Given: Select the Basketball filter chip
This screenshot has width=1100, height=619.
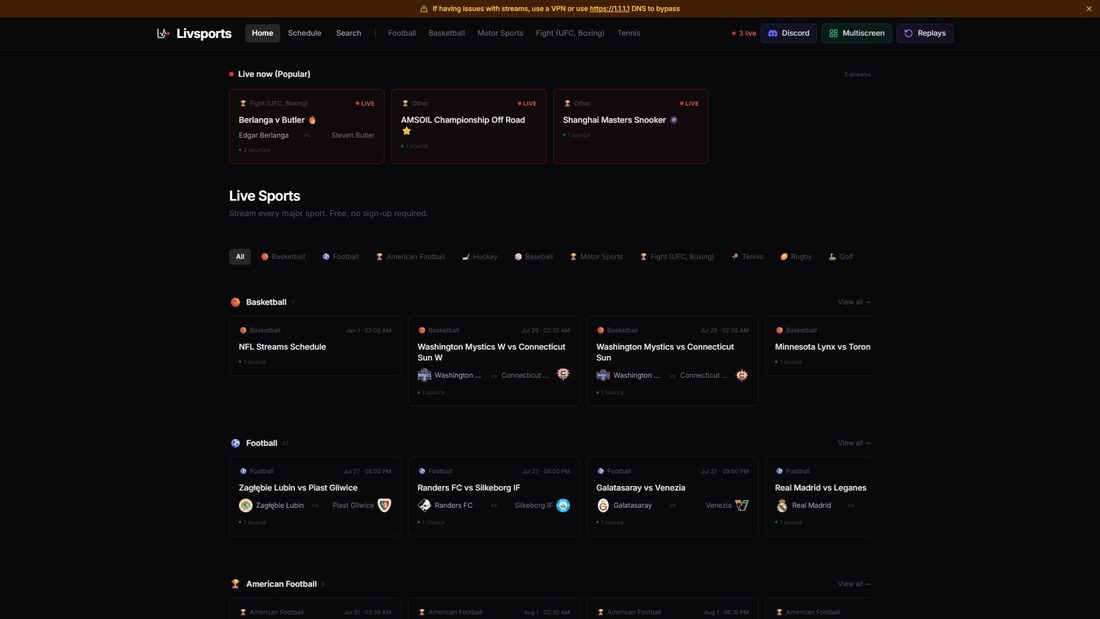Looking at the screenshot, I should pos(283,257).
